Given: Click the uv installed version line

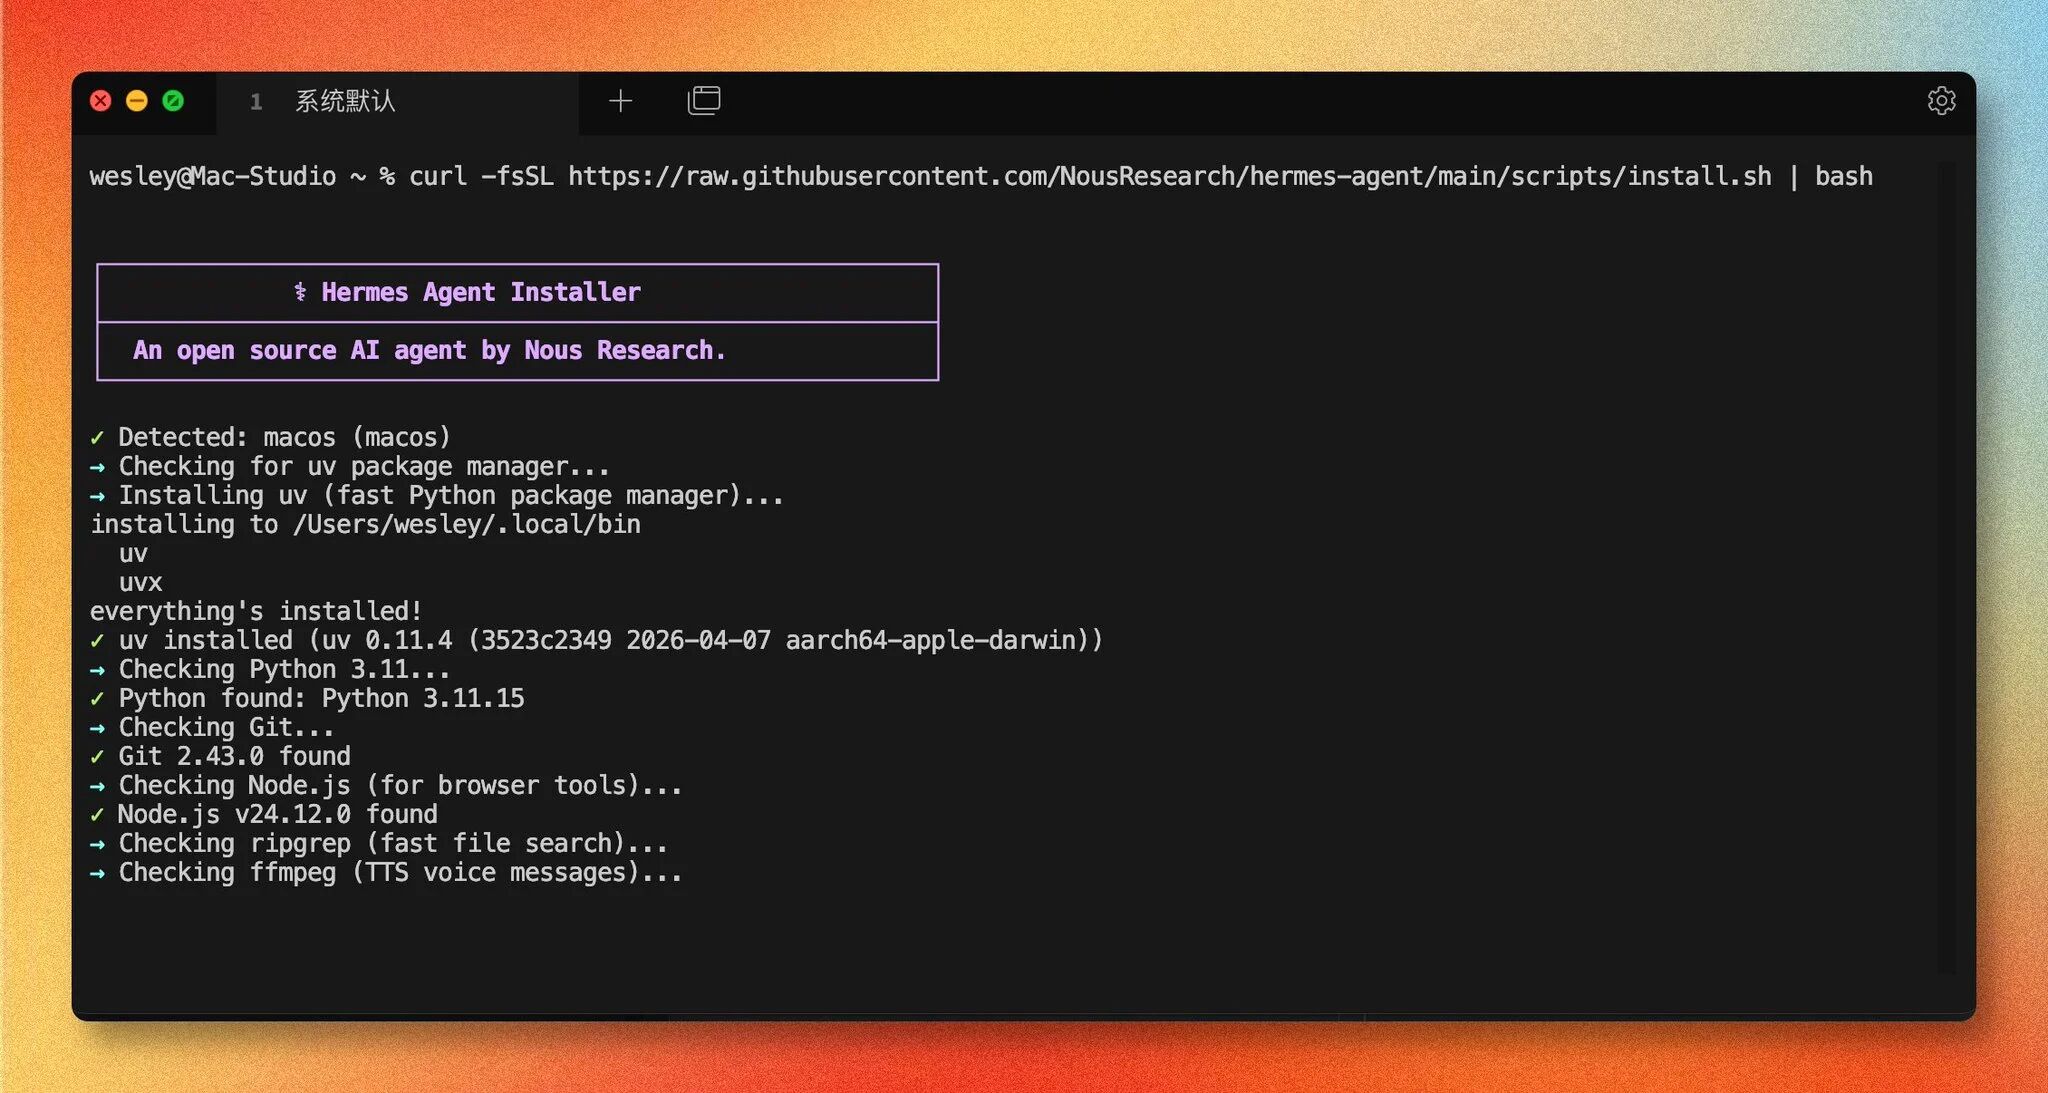Looking at the screenshot, I should (610, 641).
